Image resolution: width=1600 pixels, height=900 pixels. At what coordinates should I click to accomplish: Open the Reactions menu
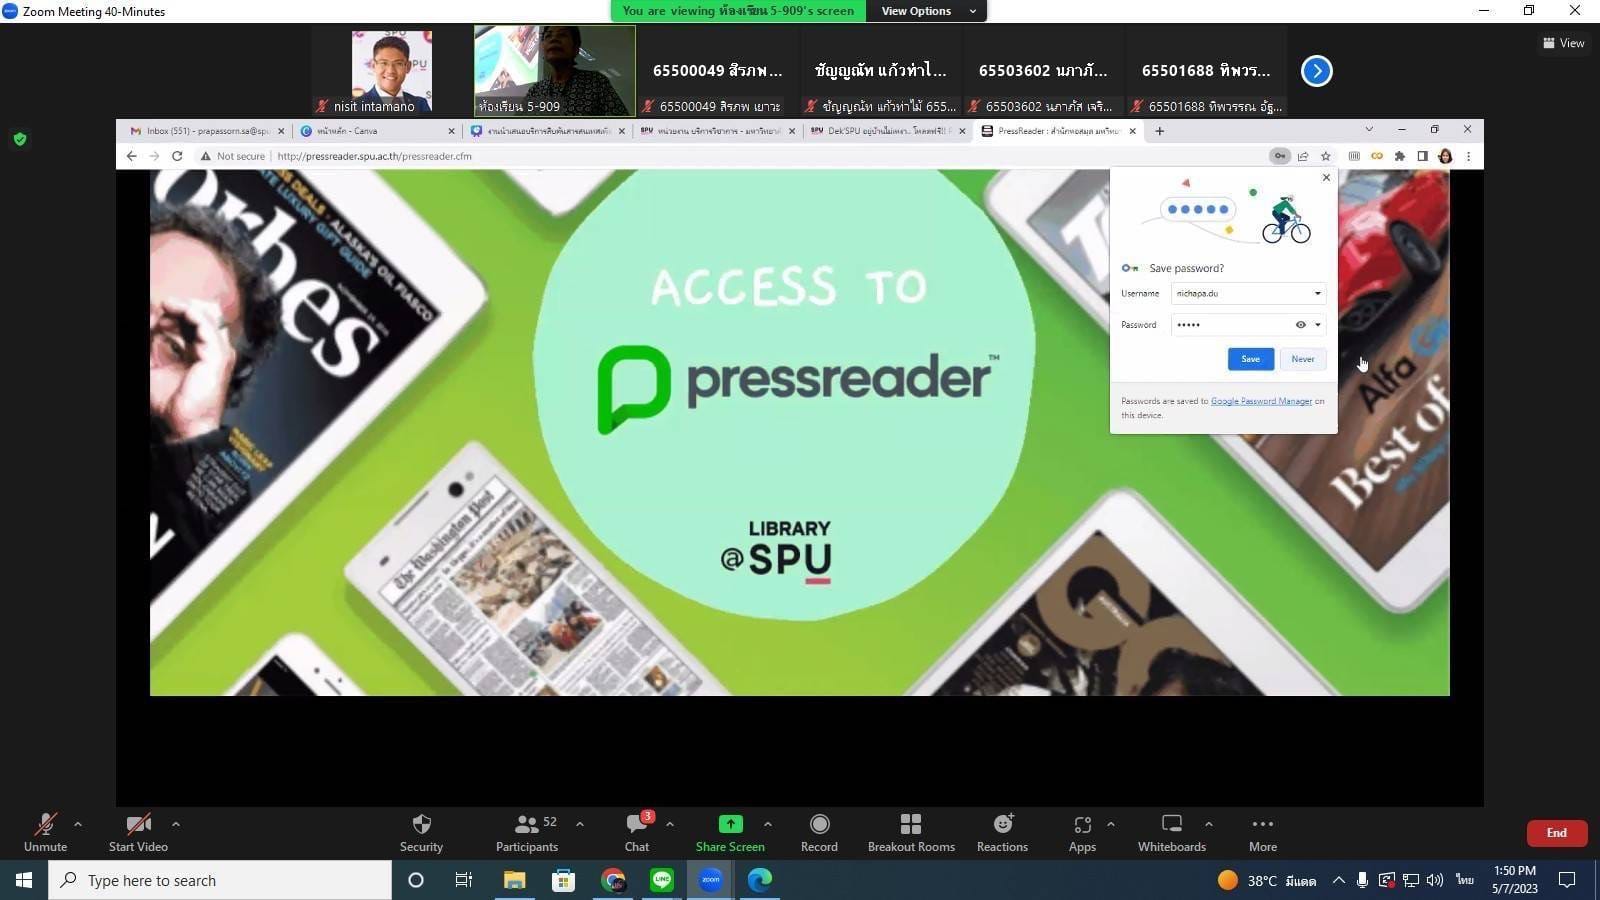pos(1002,825)
